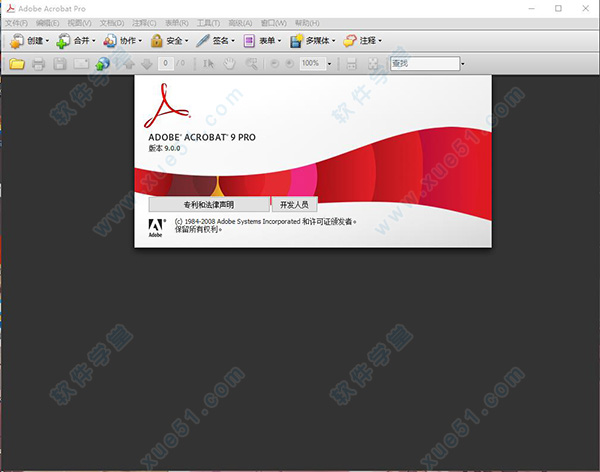Image resolution: width=600 pixels, height=472 pixels.
Task: Open the 工具(T) menu
Action: pyautogui.click(x=208, y=23)
